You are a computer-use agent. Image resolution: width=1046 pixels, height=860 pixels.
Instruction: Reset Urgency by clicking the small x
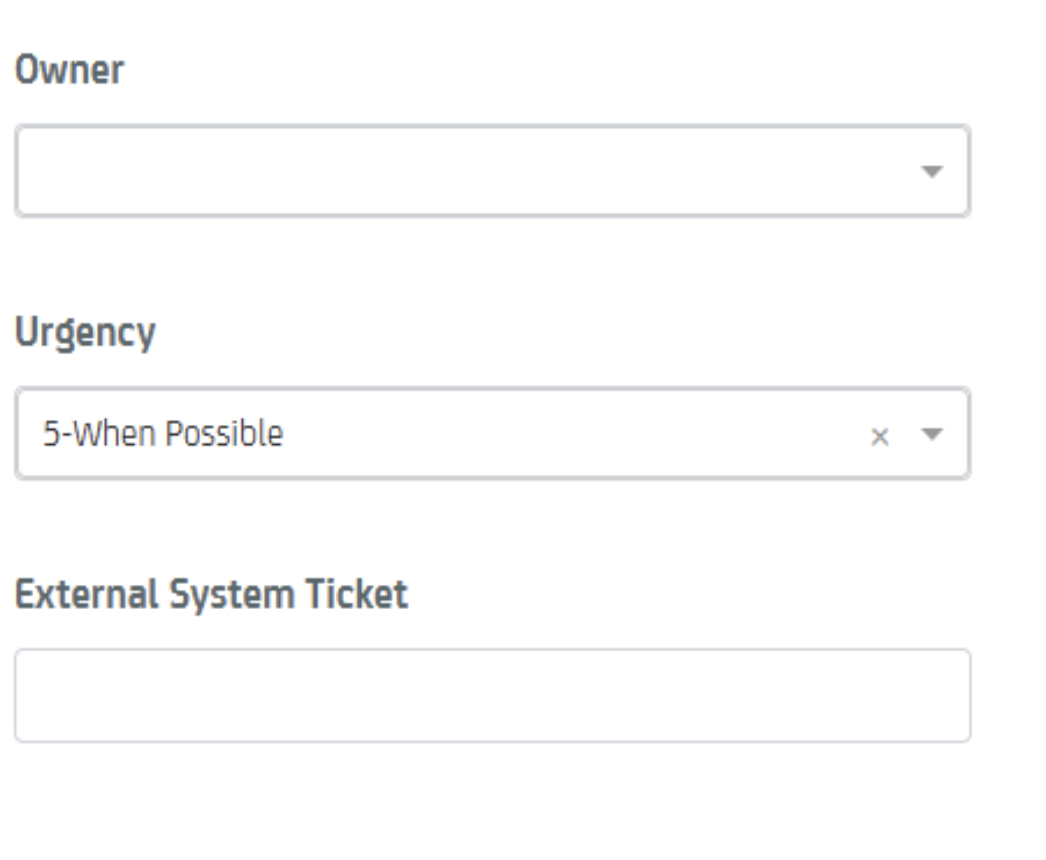tap(880, 436)
